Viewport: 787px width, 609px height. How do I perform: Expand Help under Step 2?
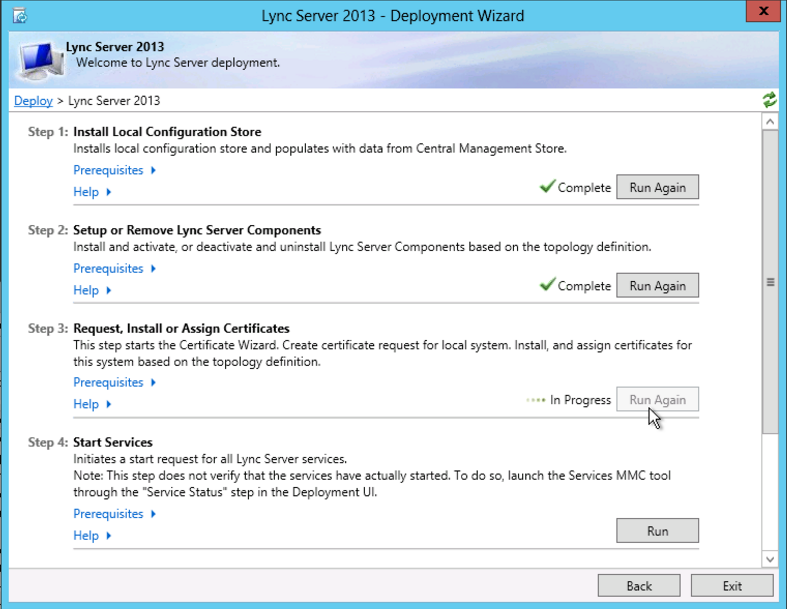coord(92,290)
